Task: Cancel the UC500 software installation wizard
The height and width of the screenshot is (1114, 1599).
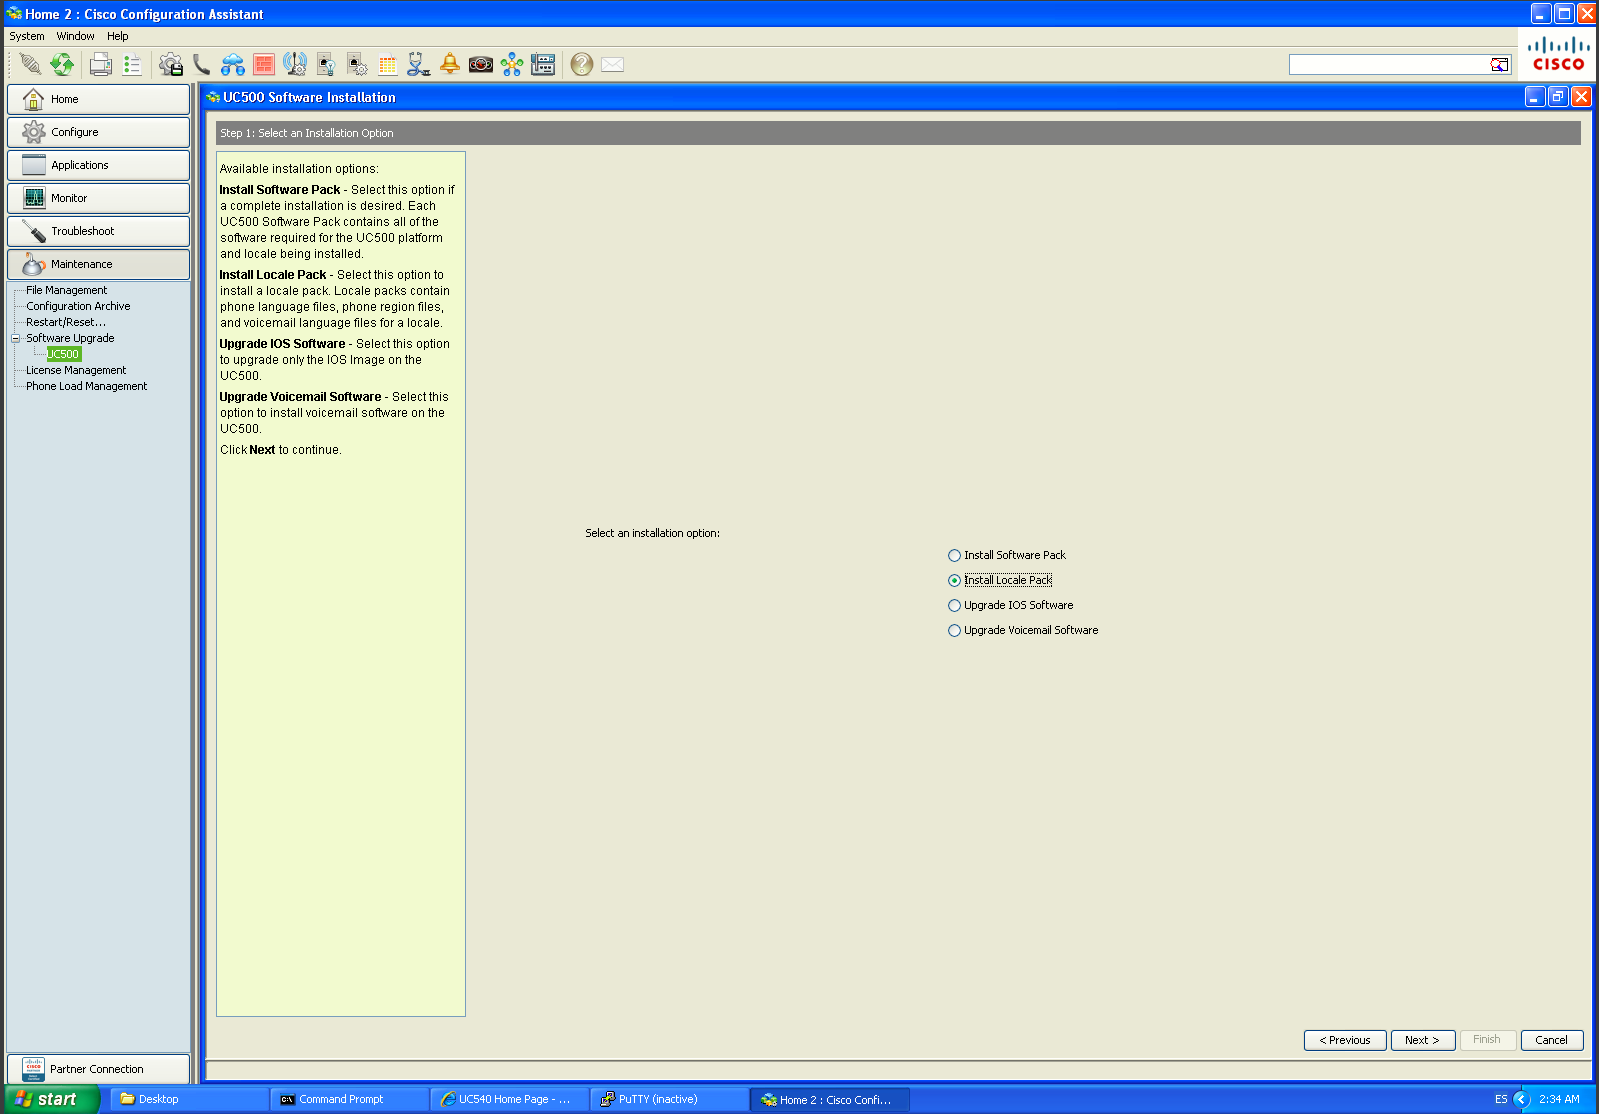Action: (1552, 1040)
